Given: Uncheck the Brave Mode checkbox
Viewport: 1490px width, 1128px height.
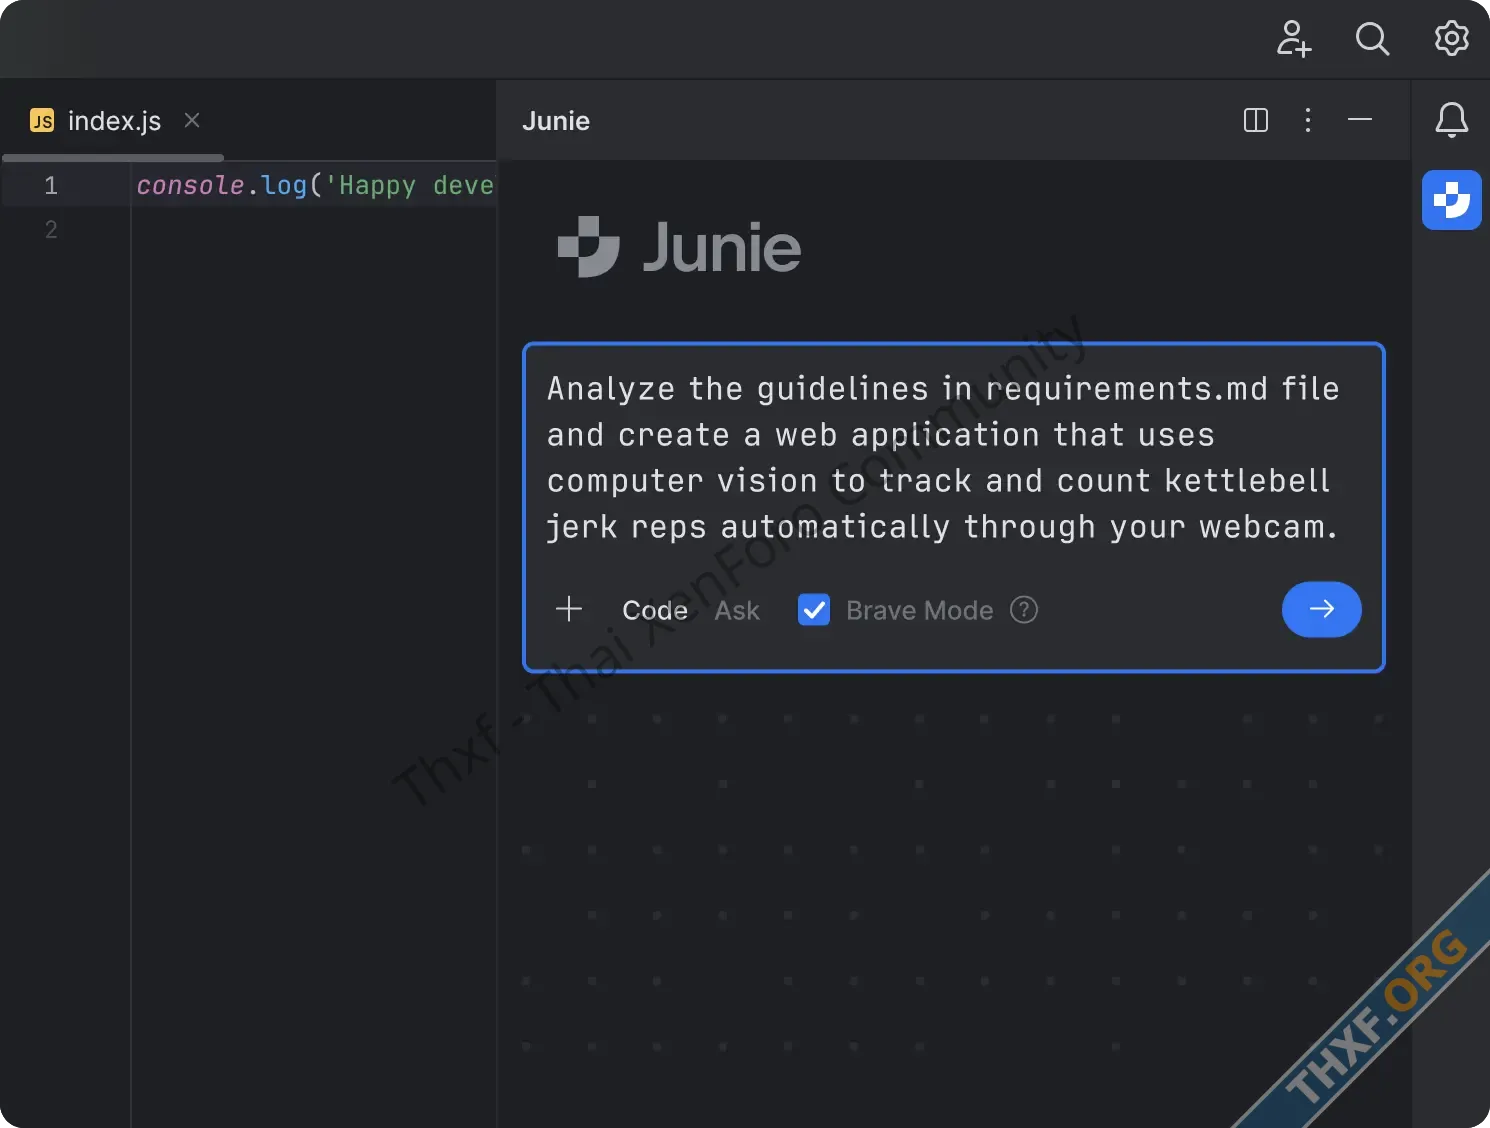Looking at the screenshot, I should 814,609.
